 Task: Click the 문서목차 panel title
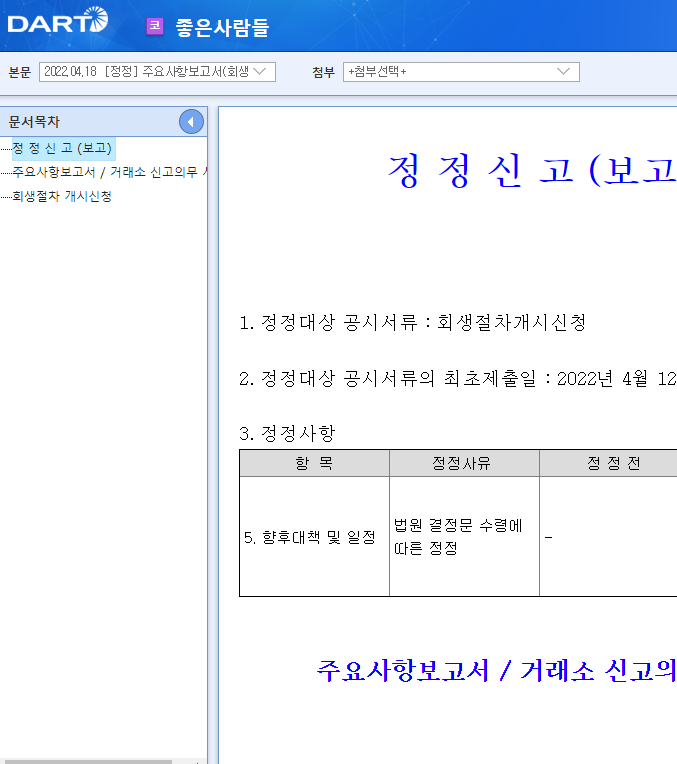(x=34, y=122)
